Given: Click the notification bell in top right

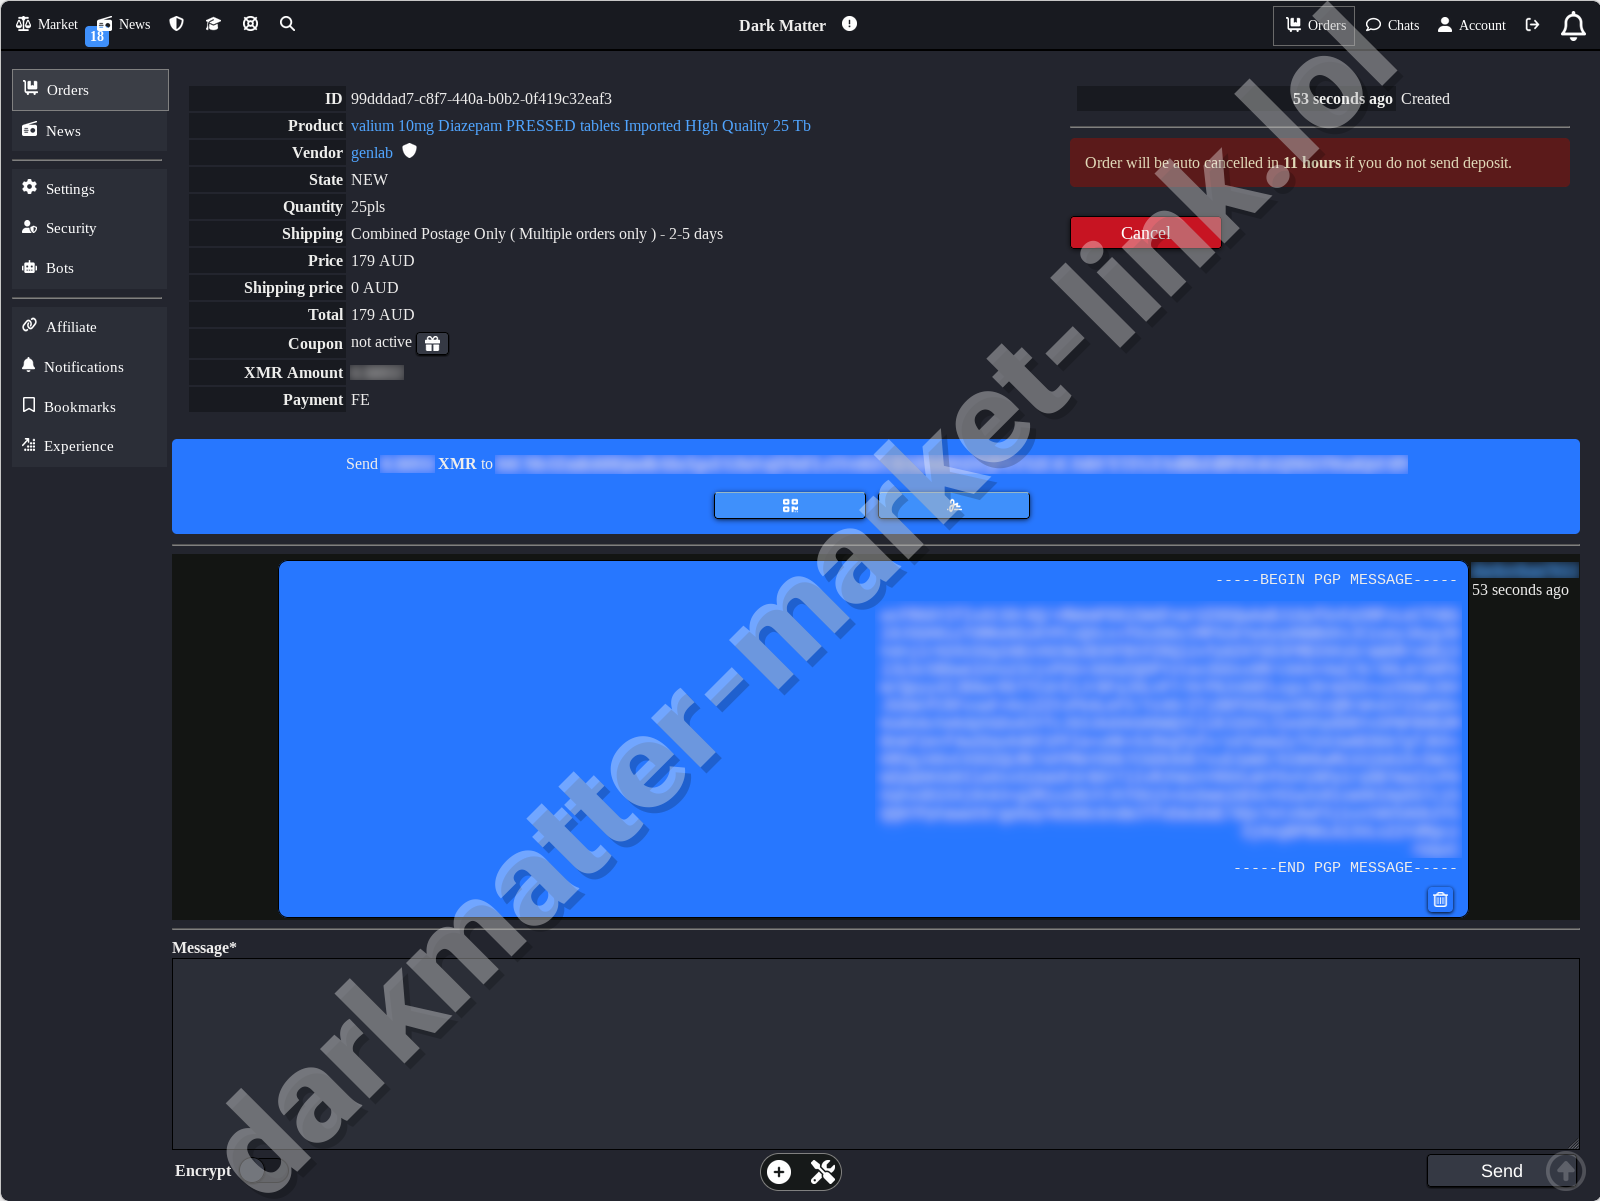Looking at the screenshot, I should (x=1572, y=26).
